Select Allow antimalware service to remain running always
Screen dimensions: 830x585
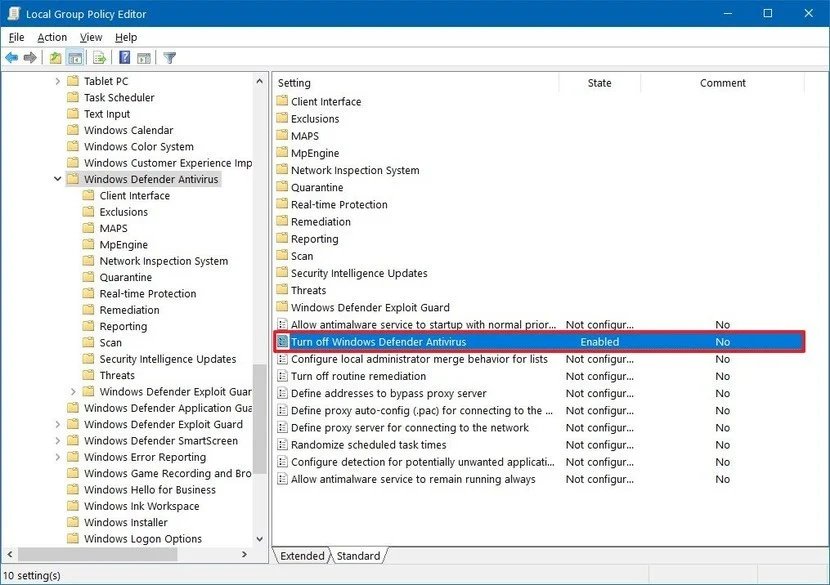point(539,479)
